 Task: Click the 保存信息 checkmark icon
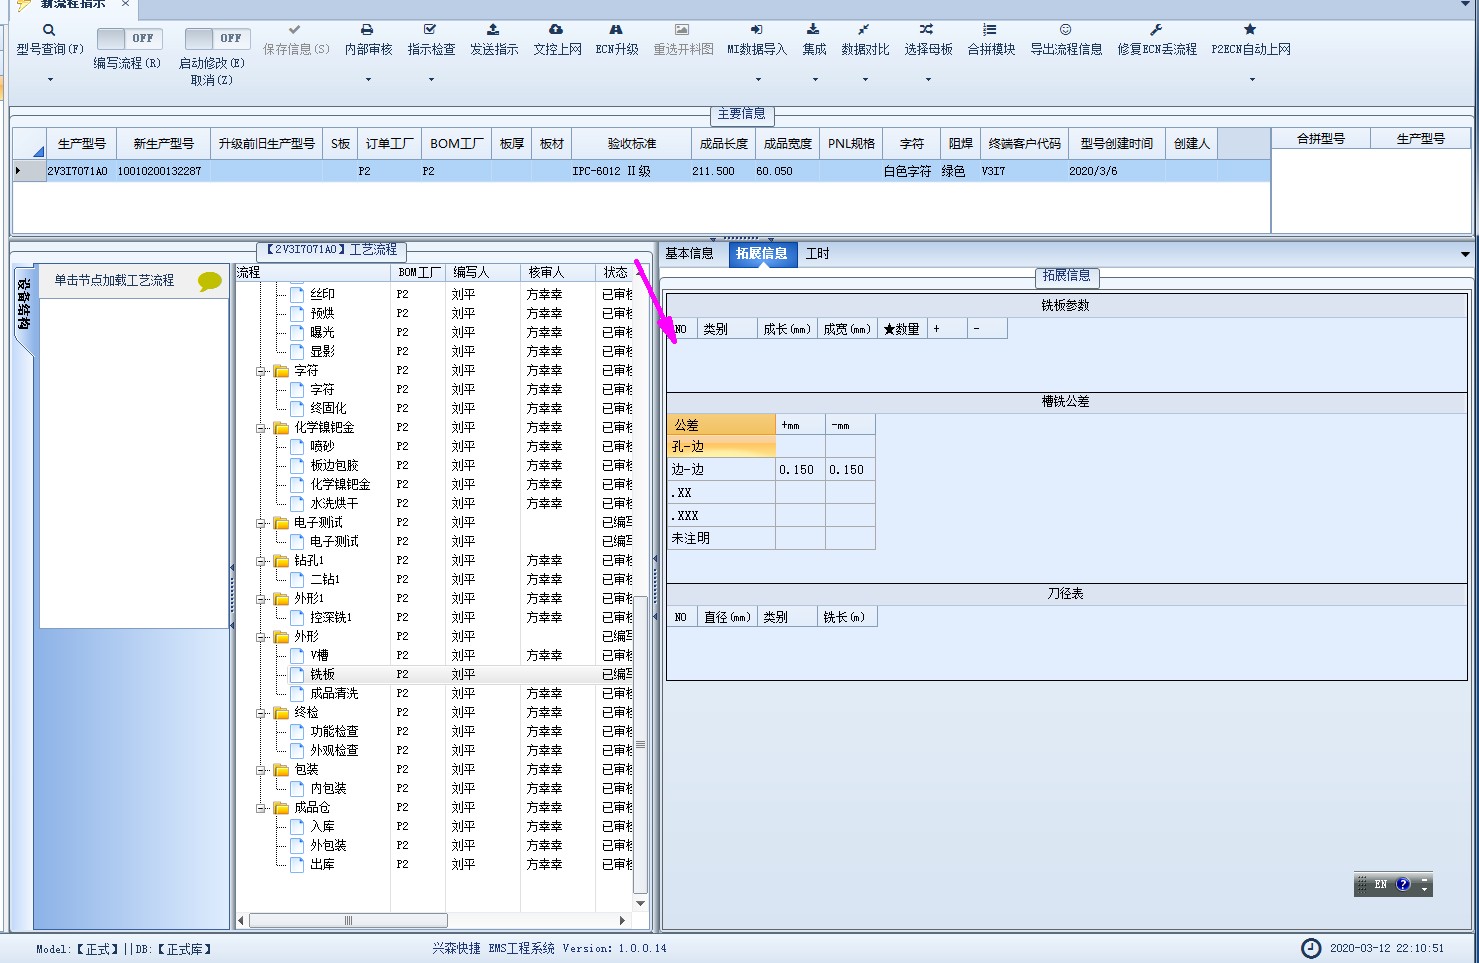point(294,30)
